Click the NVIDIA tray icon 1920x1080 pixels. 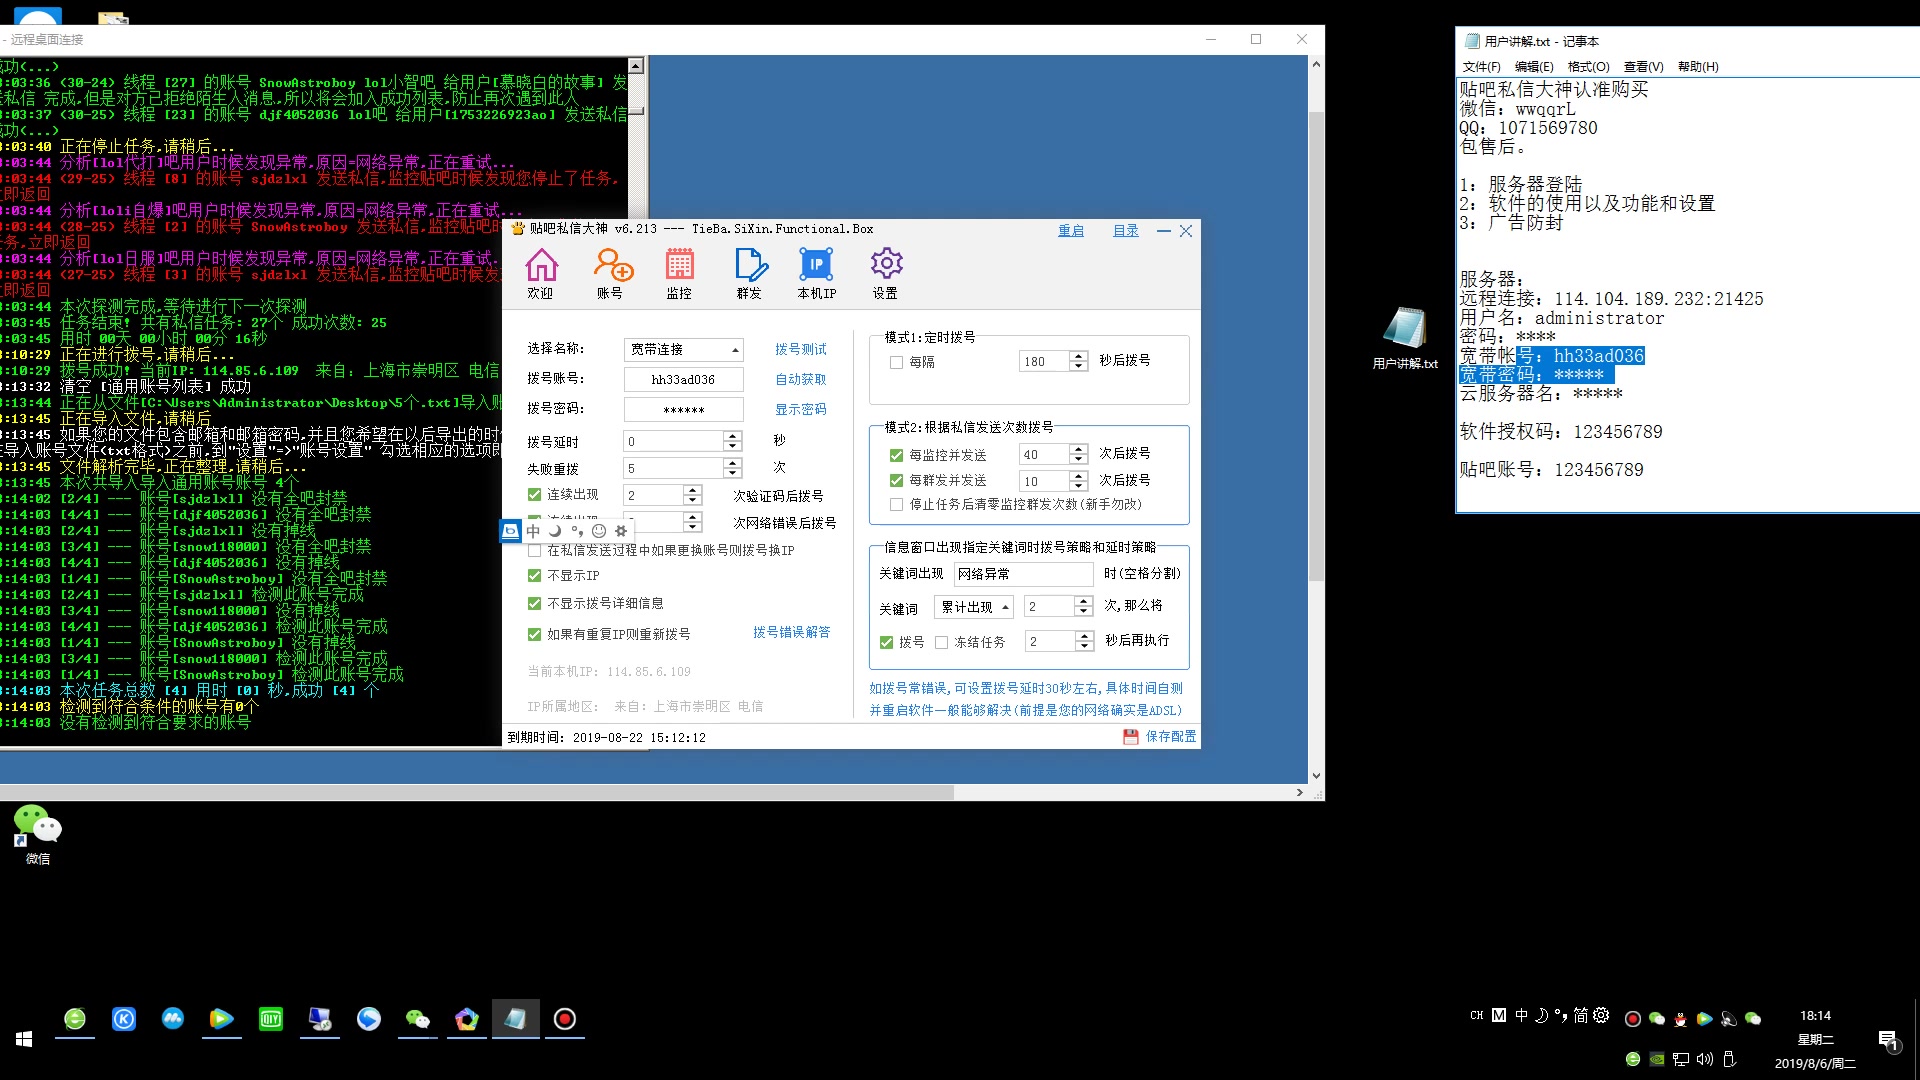[x=1657, y=1058]
